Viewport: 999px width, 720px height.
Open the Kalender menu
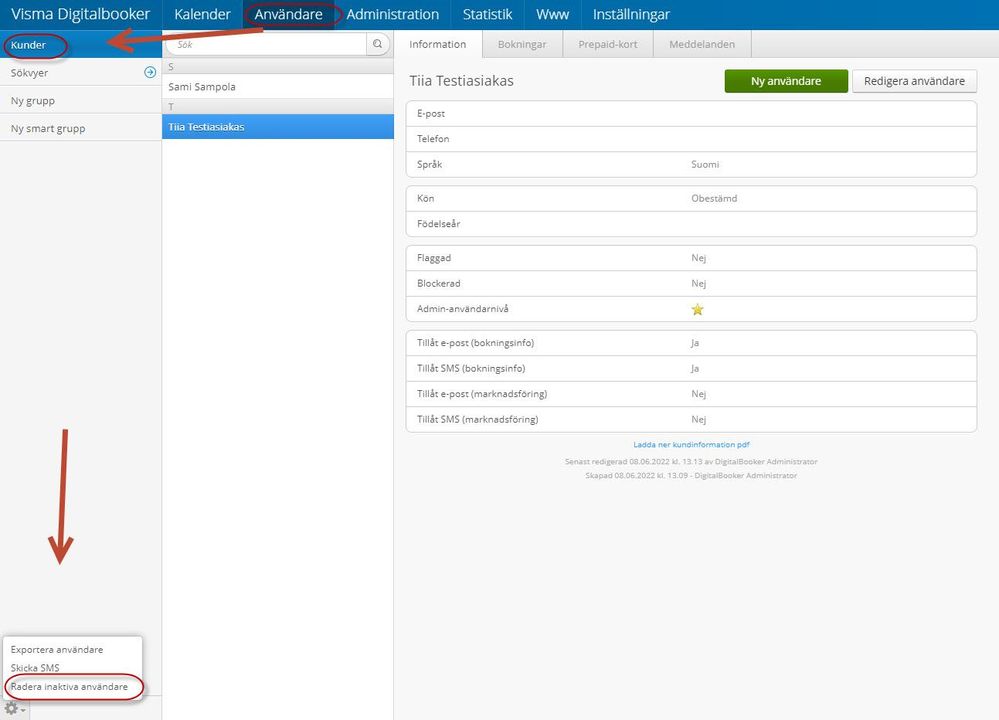click(x=202, y=14)
